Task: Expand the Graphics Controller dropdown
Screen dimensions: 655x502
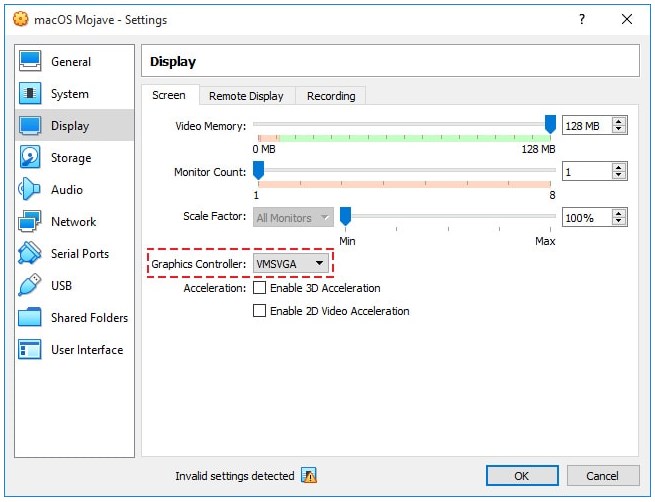Action: pos(291,263)
